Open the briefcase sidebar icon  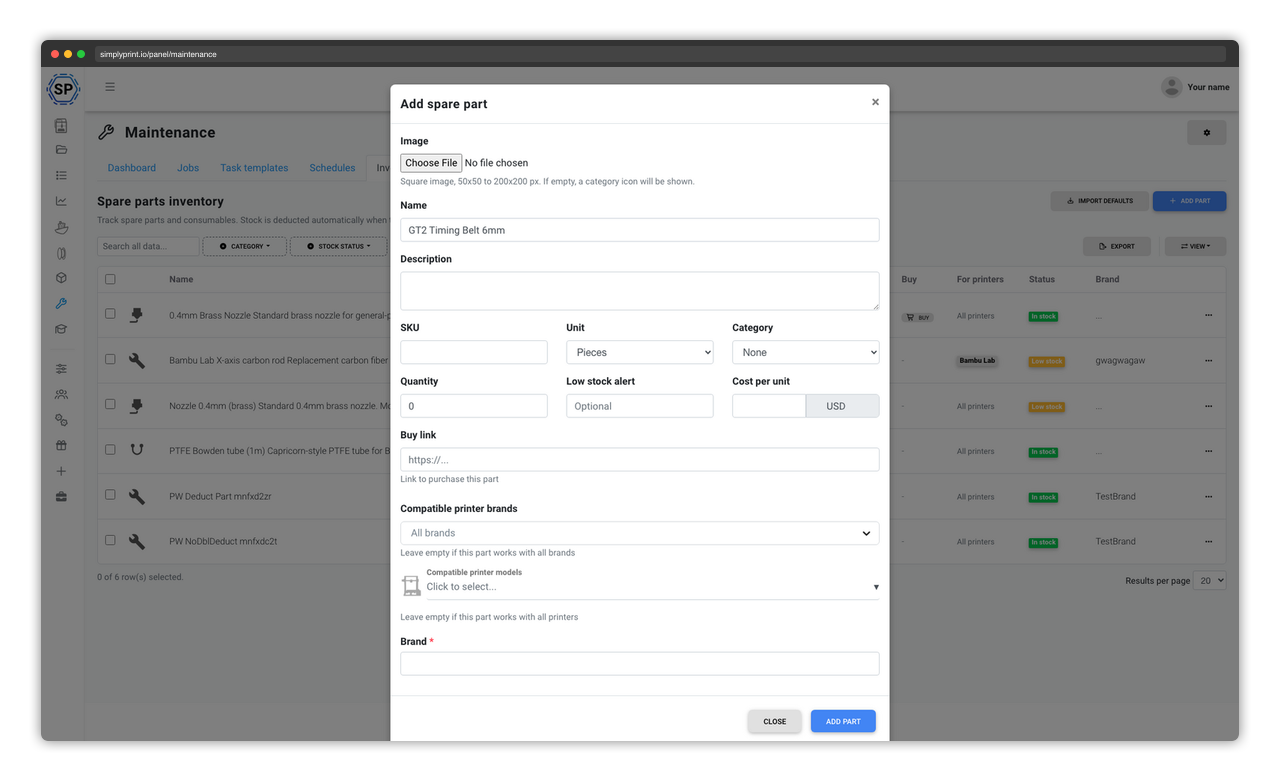[61, 497]
